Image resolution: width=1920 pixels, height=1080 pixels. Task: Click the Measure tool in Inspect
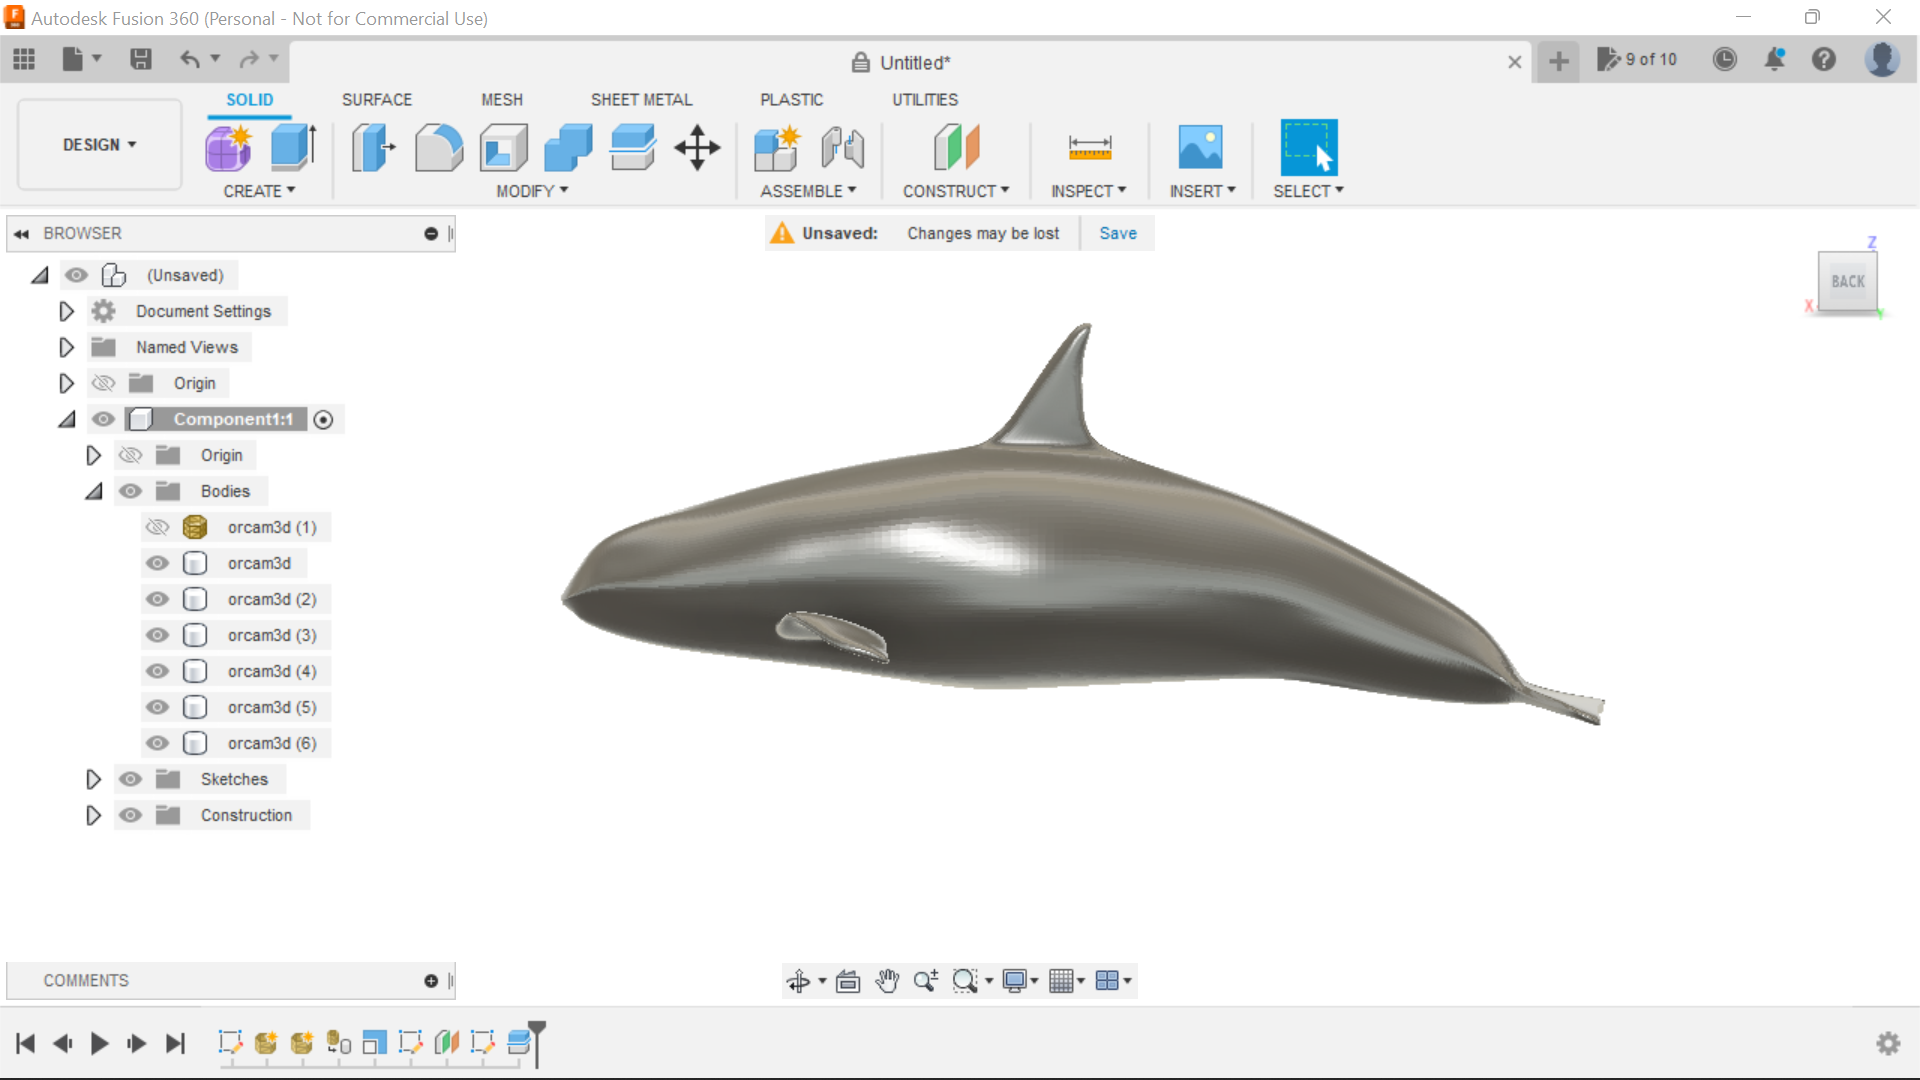coord(1090,147)
